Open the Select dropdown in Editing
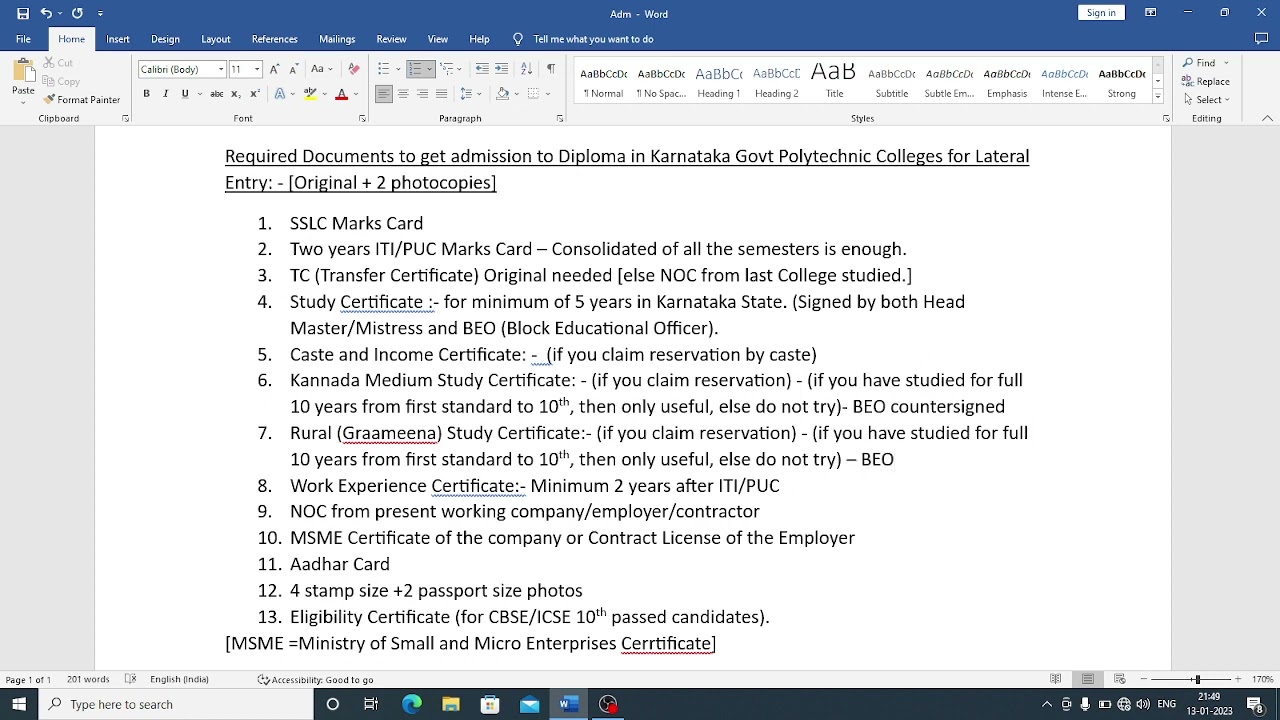This screenshot has height=720, width=1280. coord(1206,100)
